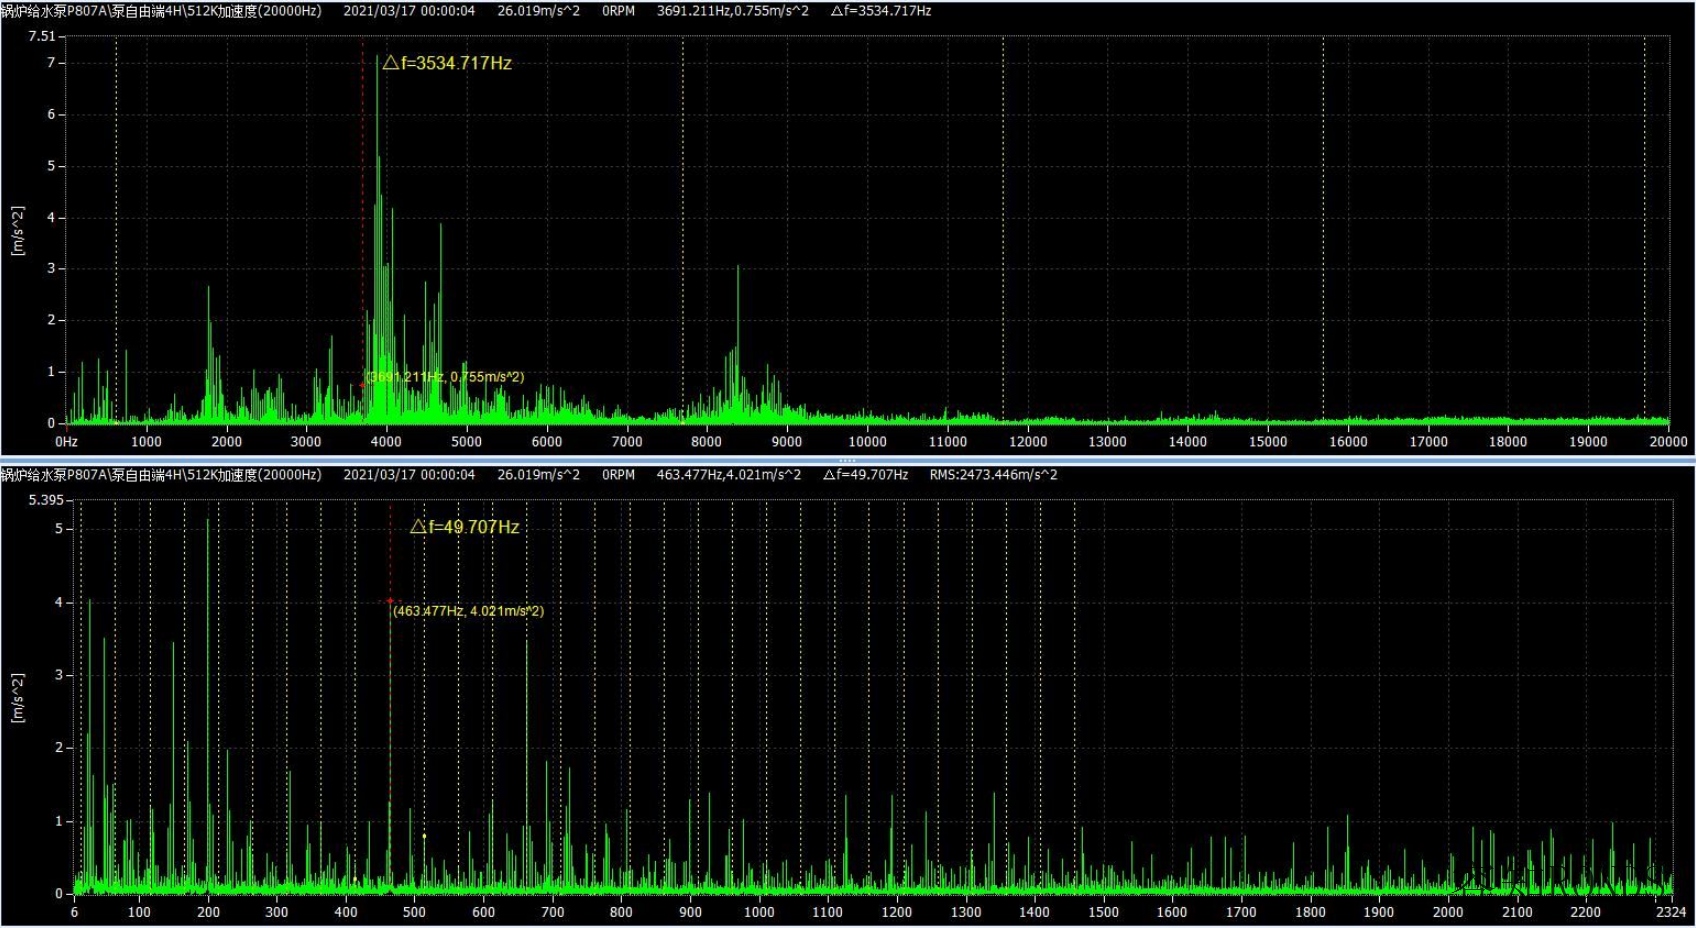The image size is (1696, 928).
Task: Click the upper chart's [m/s^2] y-axis label
Action: (17, 231)
